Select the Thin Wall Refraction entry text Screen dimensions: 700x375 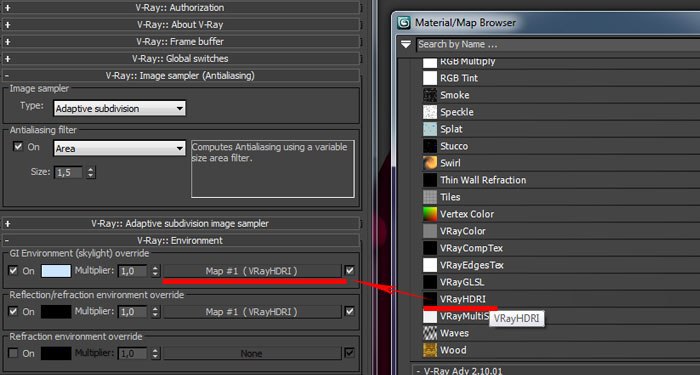click(x=483, y=180)
